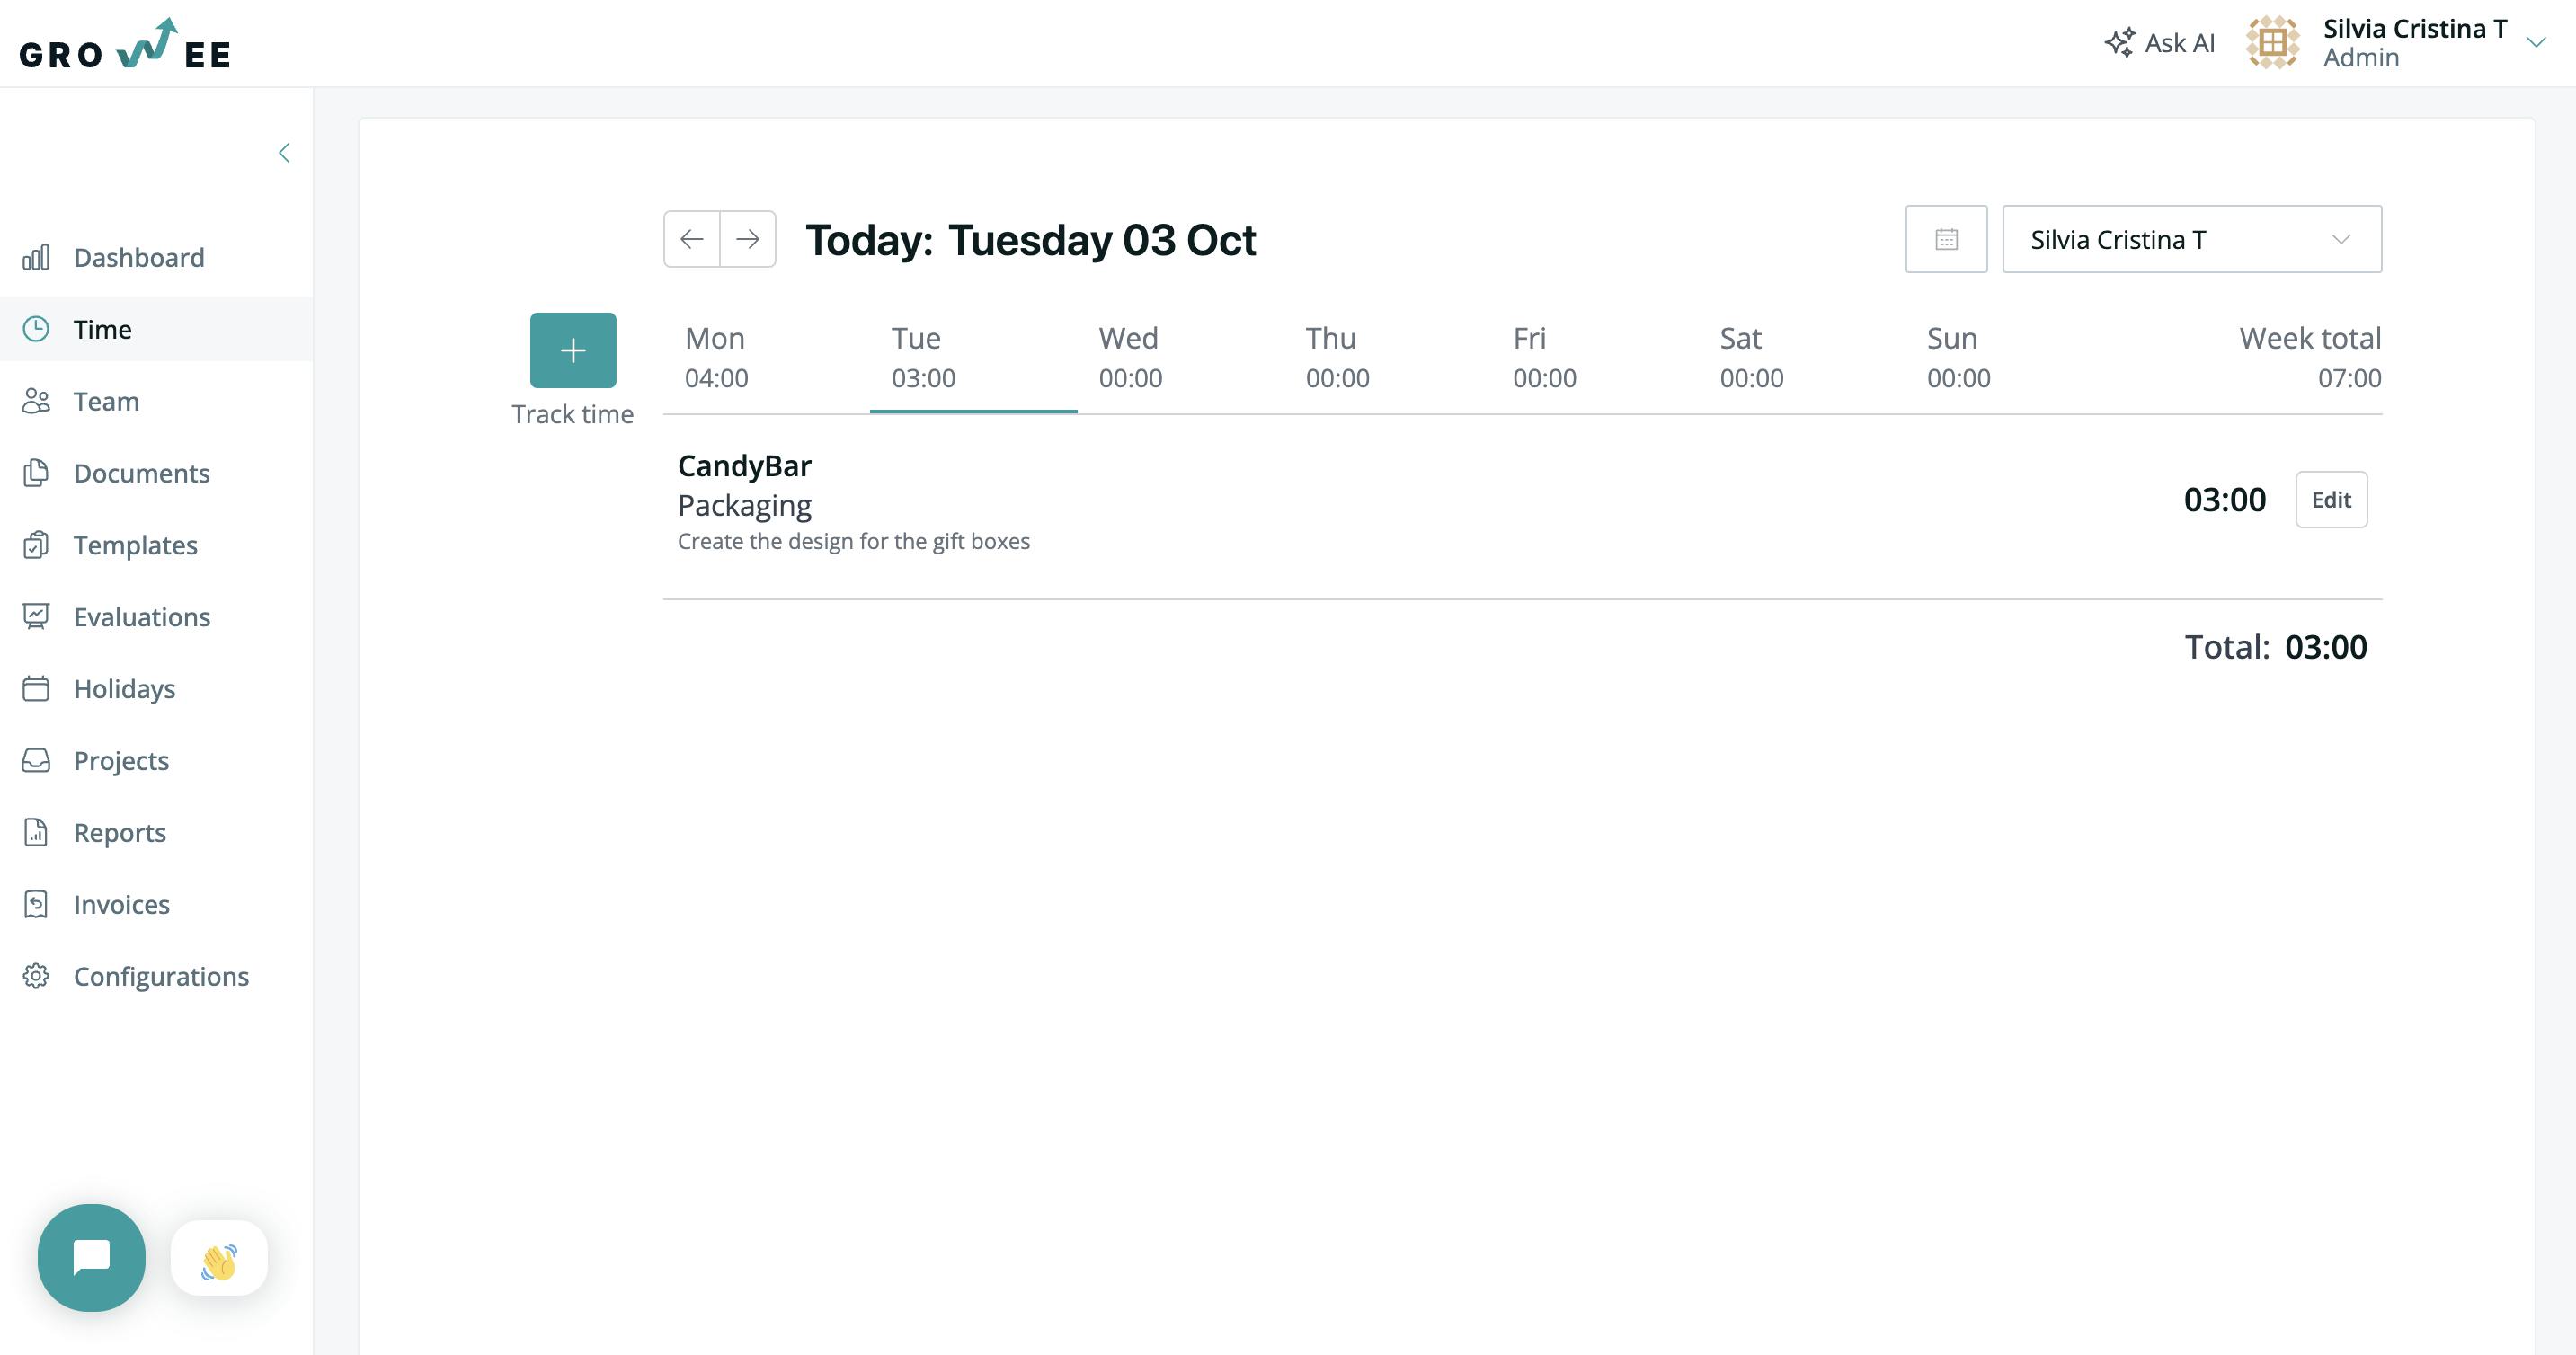Select the Monday time column tab

[715, 358]
